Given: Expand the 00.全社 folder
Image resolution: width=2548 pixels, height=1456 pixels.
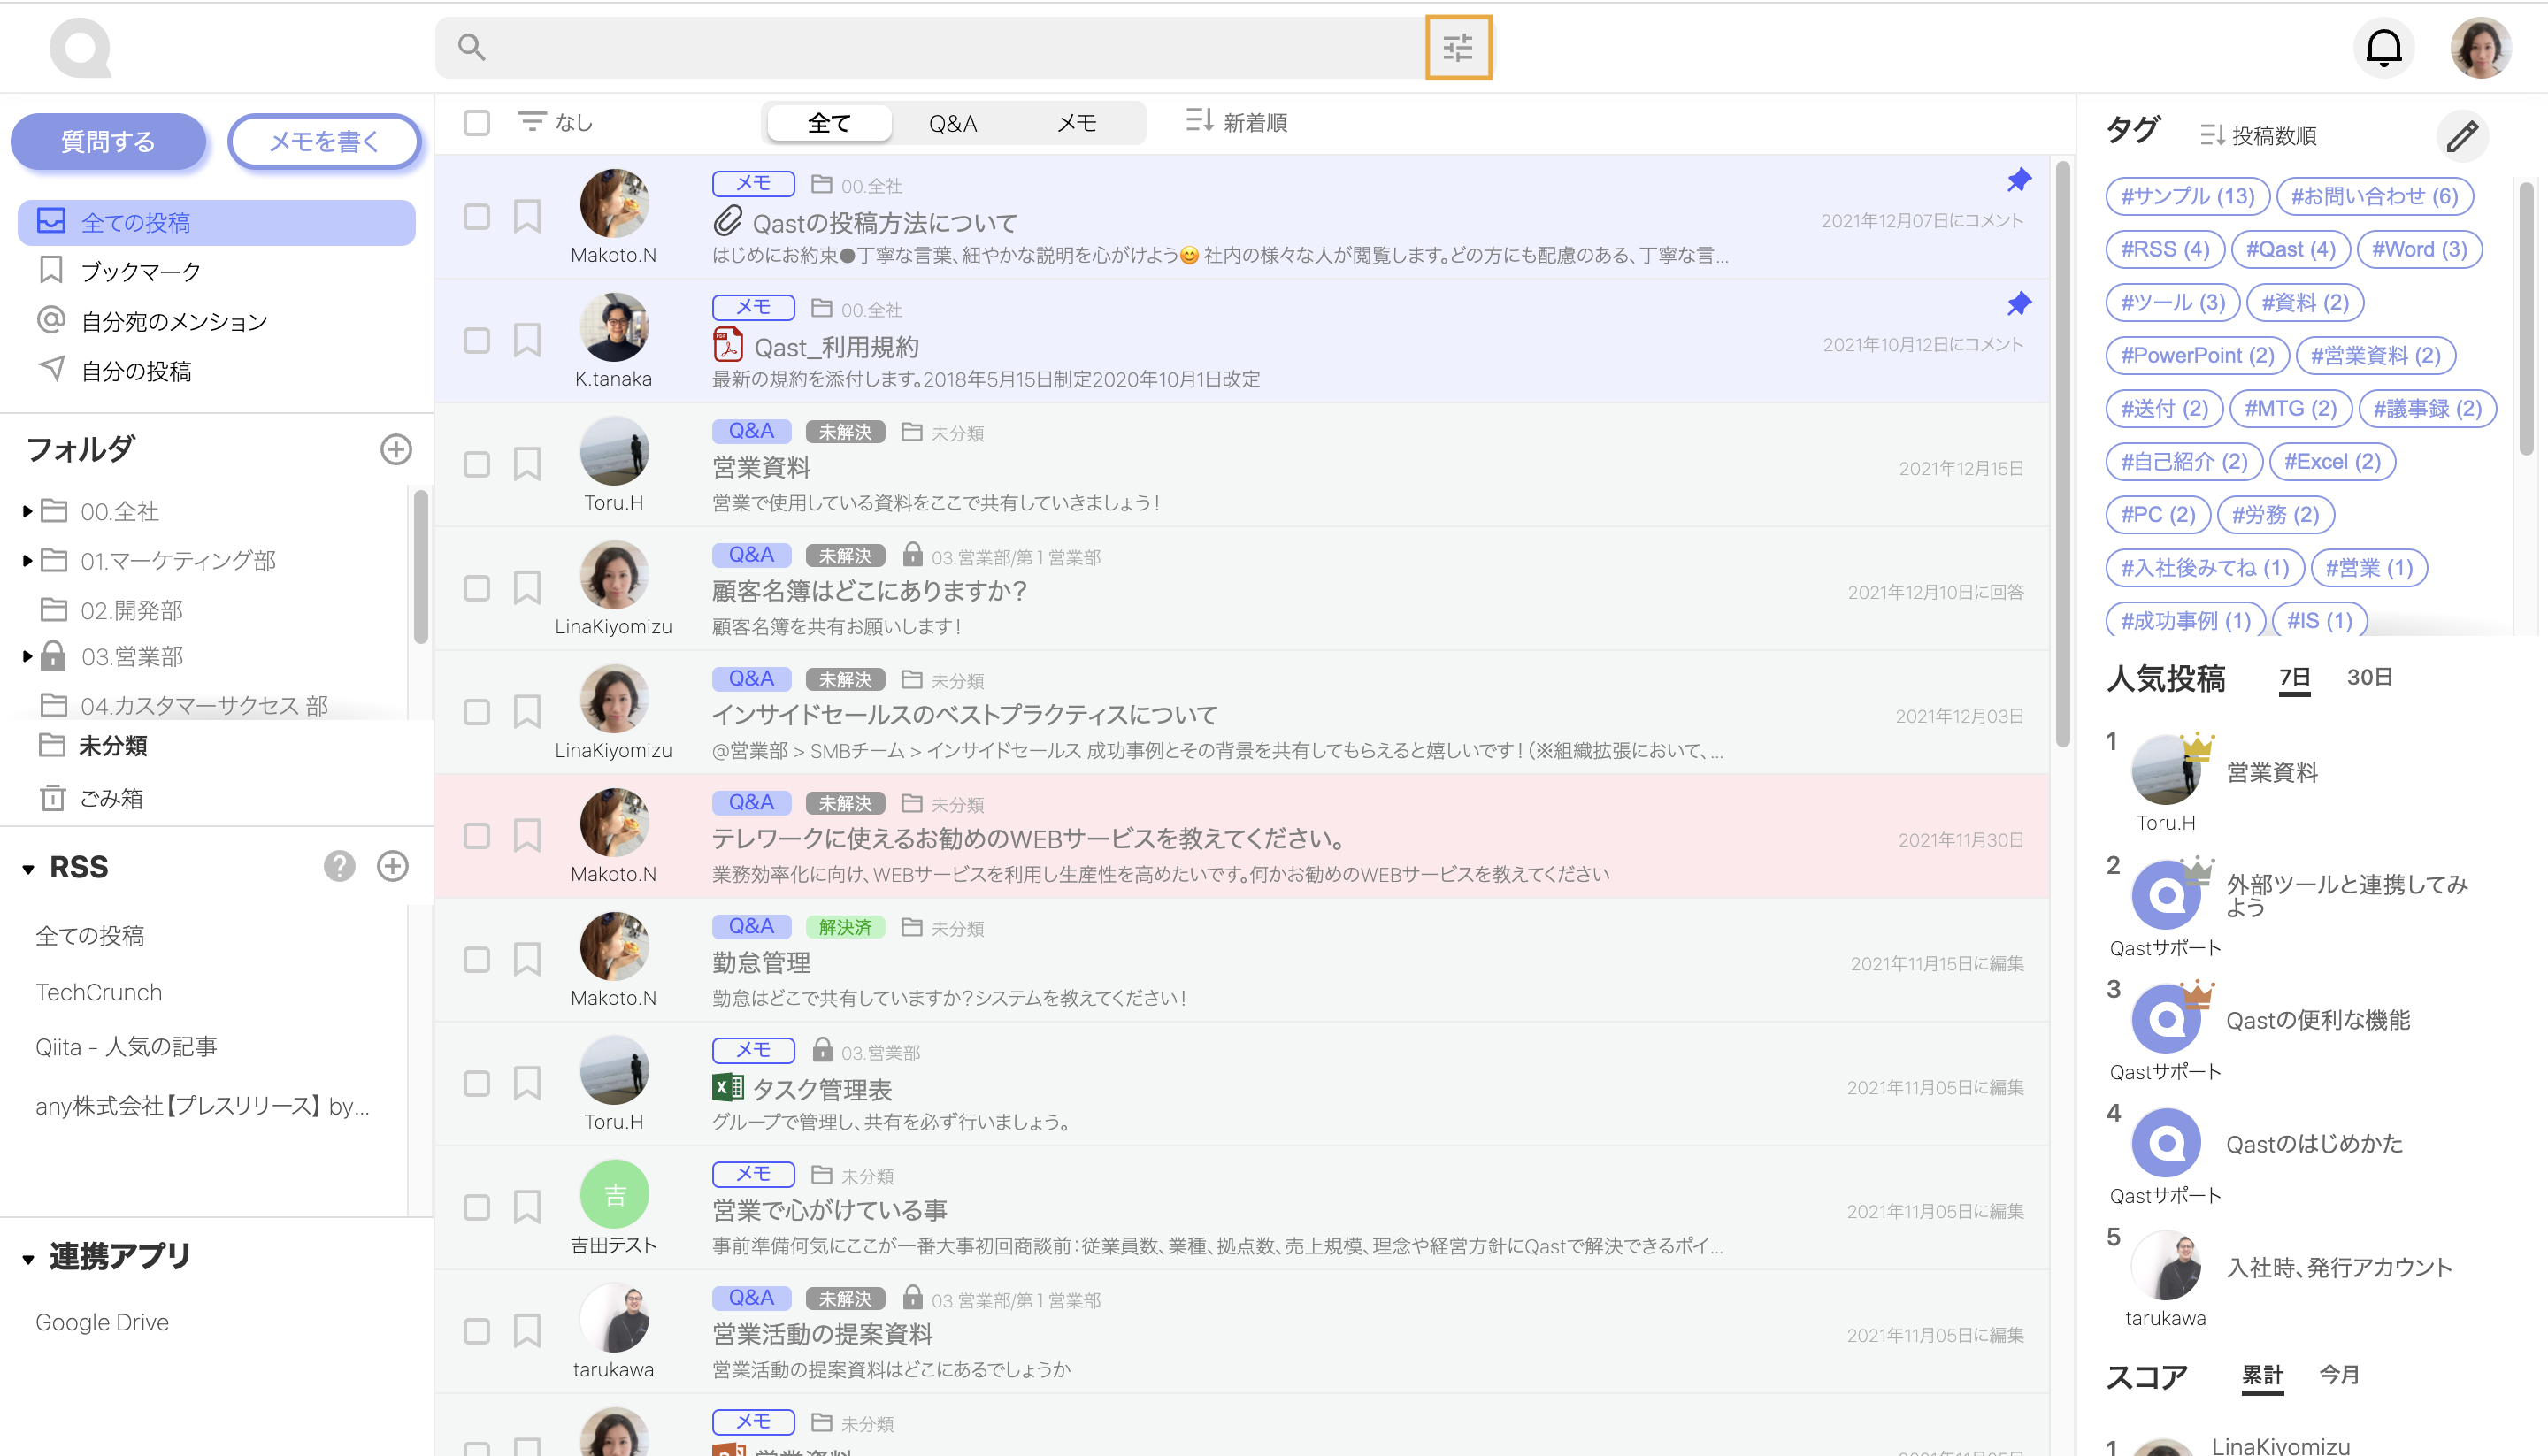Looking at the screenshot, I should pos(27,511).
